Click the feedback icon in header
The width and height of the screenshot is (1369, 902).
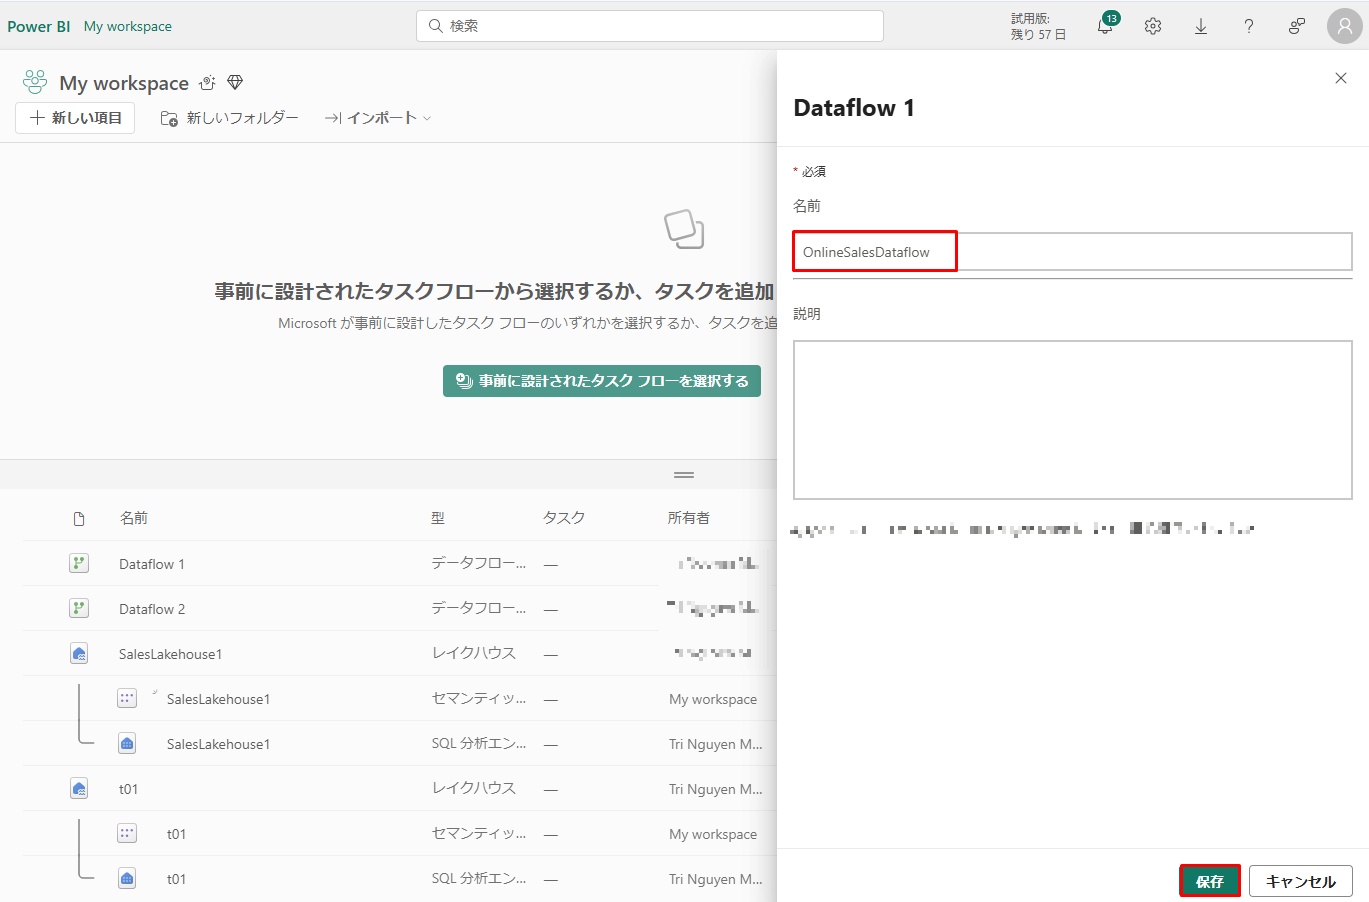1297,27
